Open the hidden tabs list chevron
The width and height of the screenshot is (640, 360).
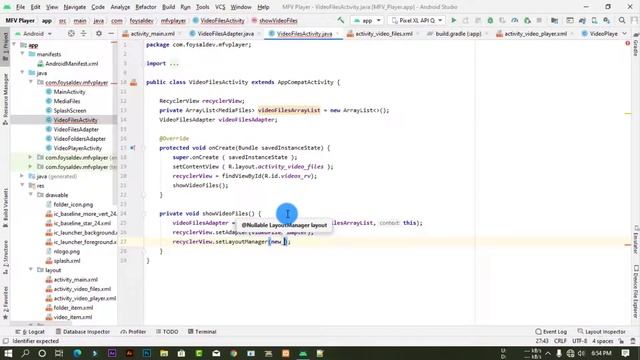click(x=624, y=33)
